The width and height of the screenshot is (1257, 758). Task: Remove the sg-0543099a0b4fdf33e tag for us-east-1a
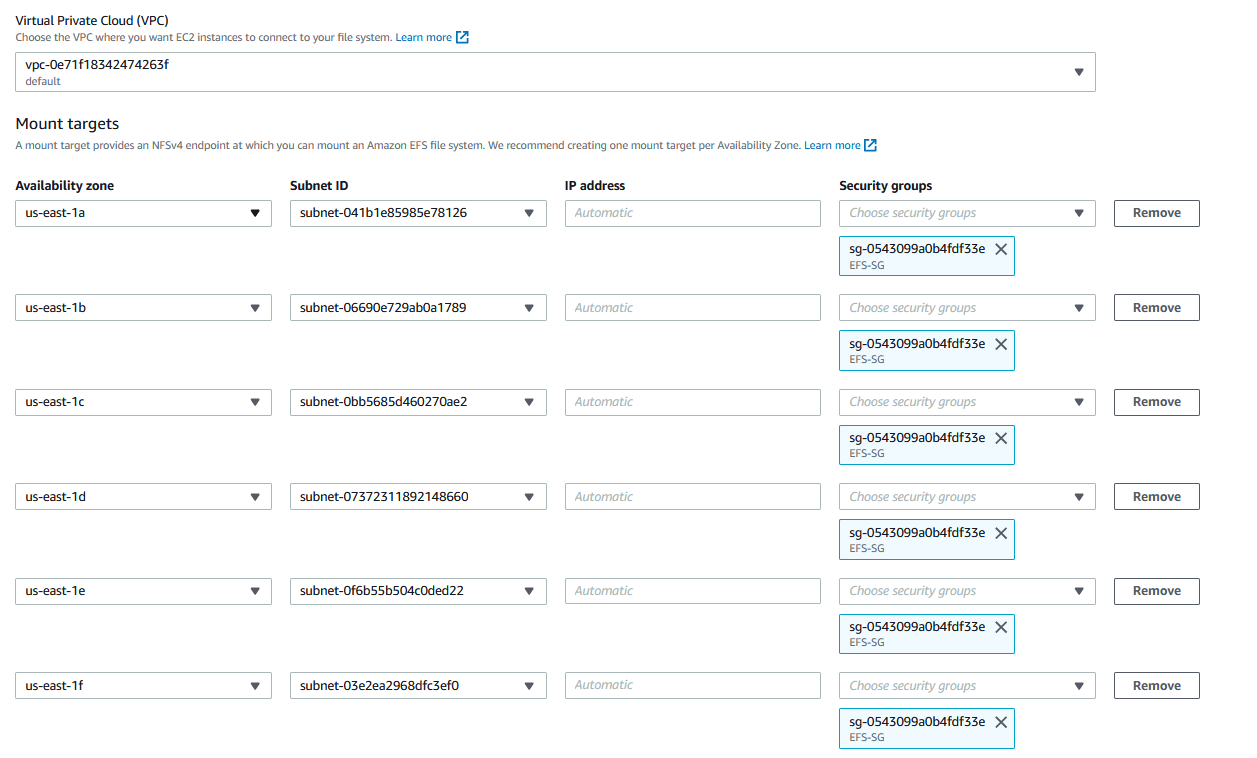point(1001,249)
